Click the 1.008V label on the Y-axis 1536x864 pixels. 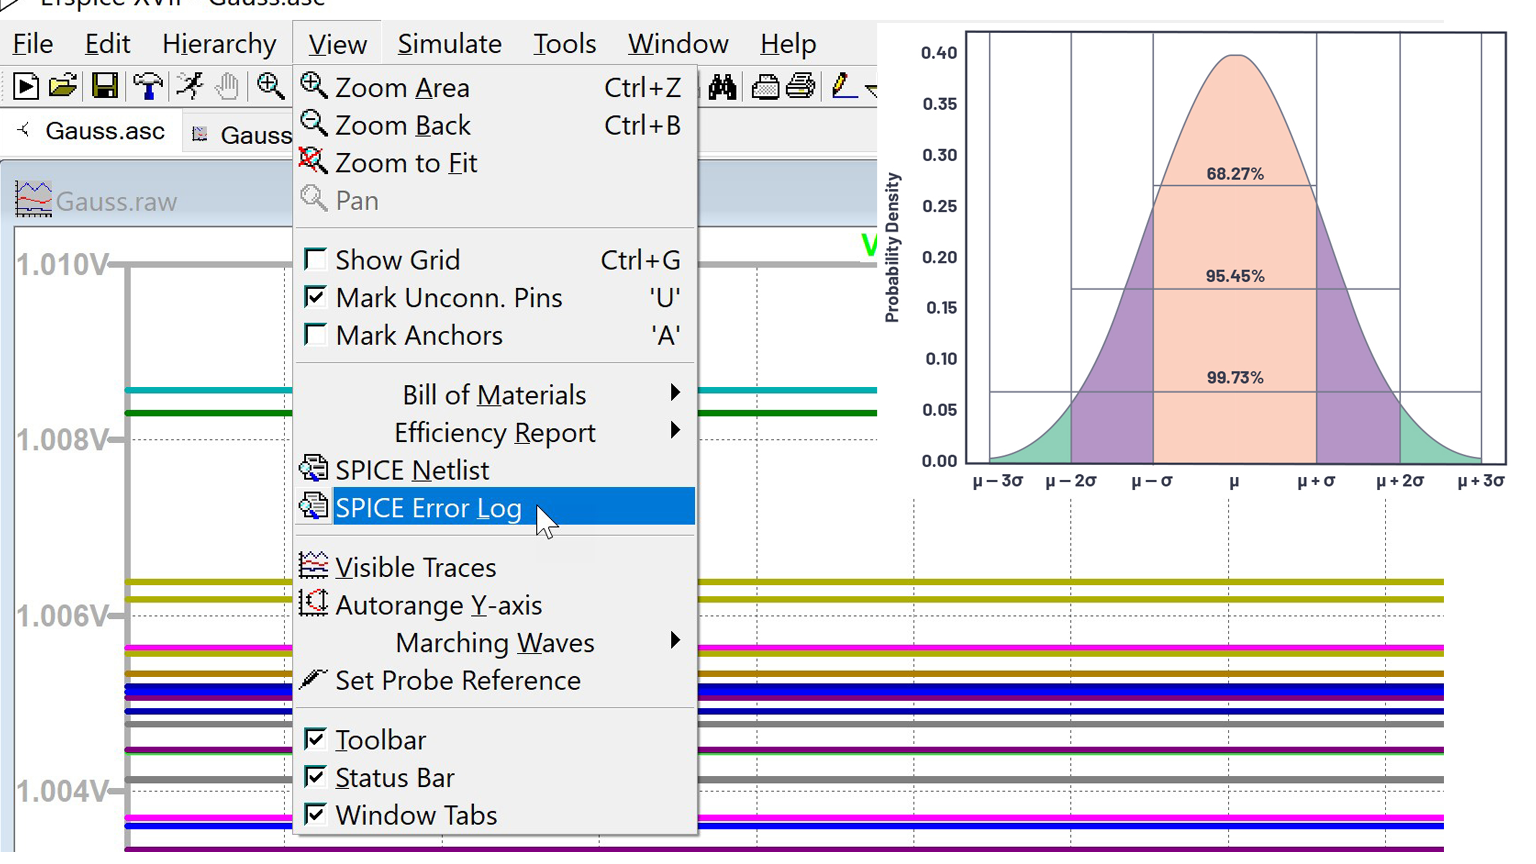coord(61,440)
